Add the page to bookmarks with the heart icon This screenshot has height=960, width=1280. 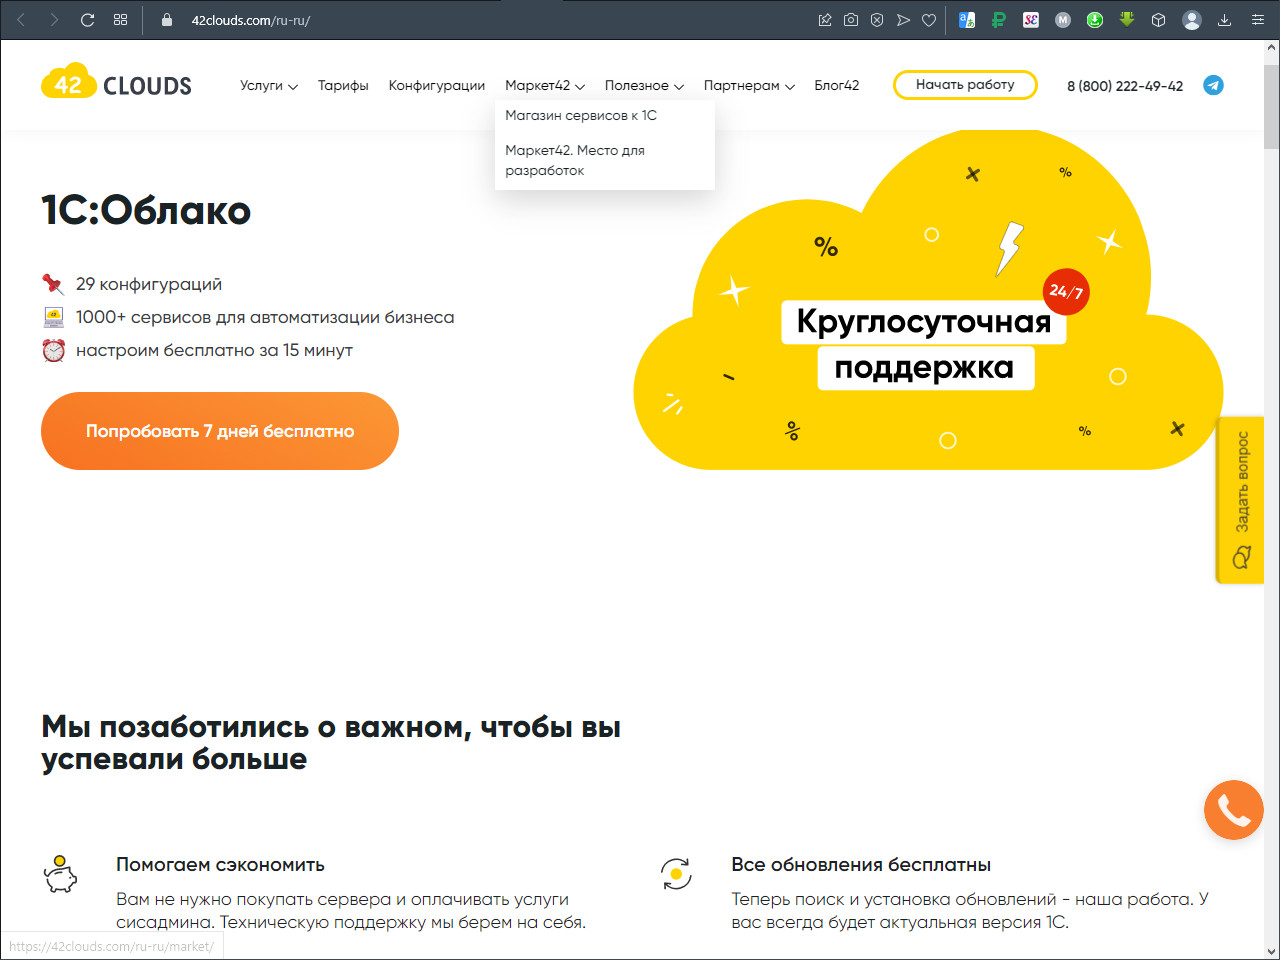tap(929, 20)
